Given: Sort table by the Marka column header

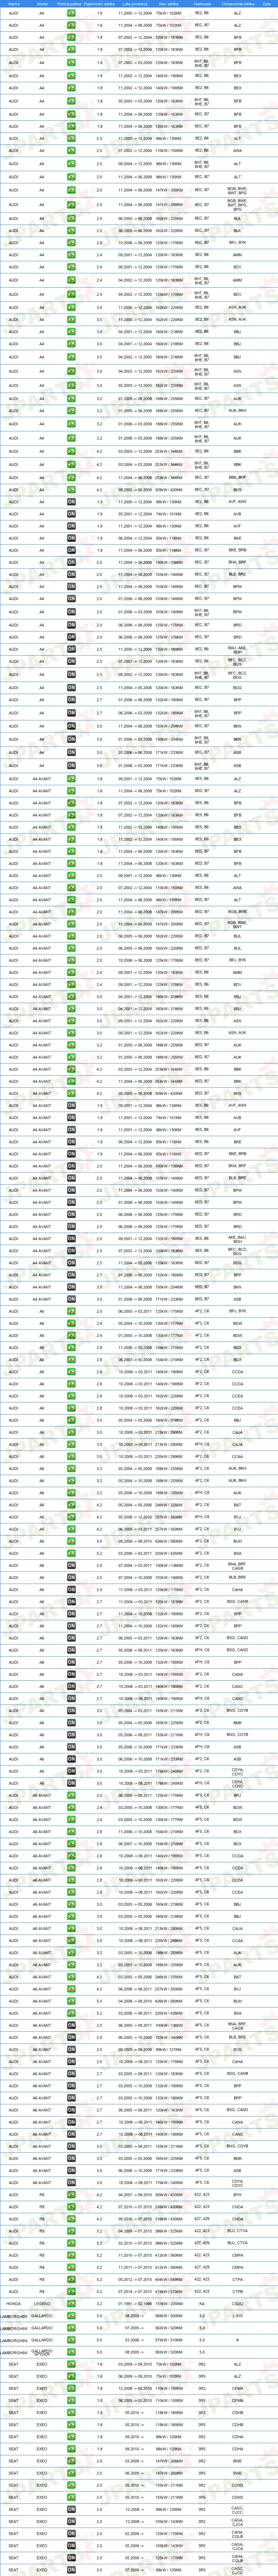Looking at the screenshot, I should (13, 4).
